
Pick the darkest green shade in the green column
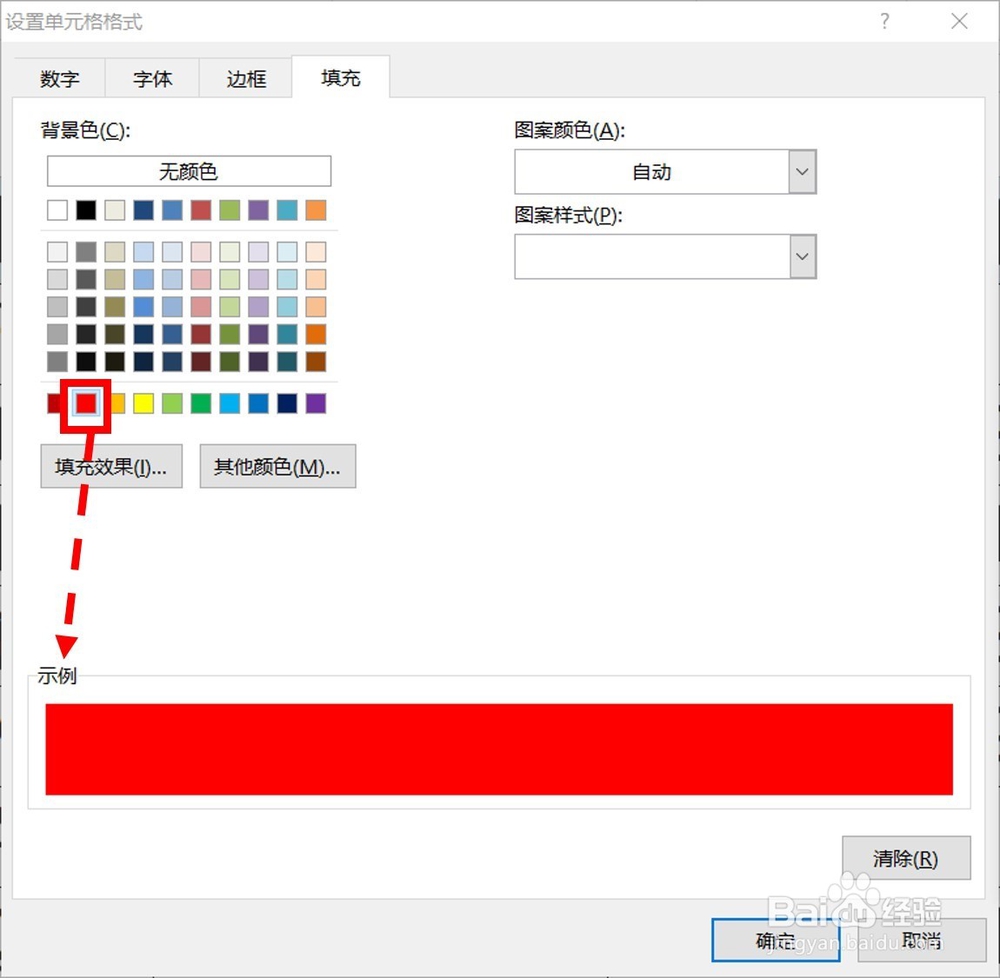[230, 361]
